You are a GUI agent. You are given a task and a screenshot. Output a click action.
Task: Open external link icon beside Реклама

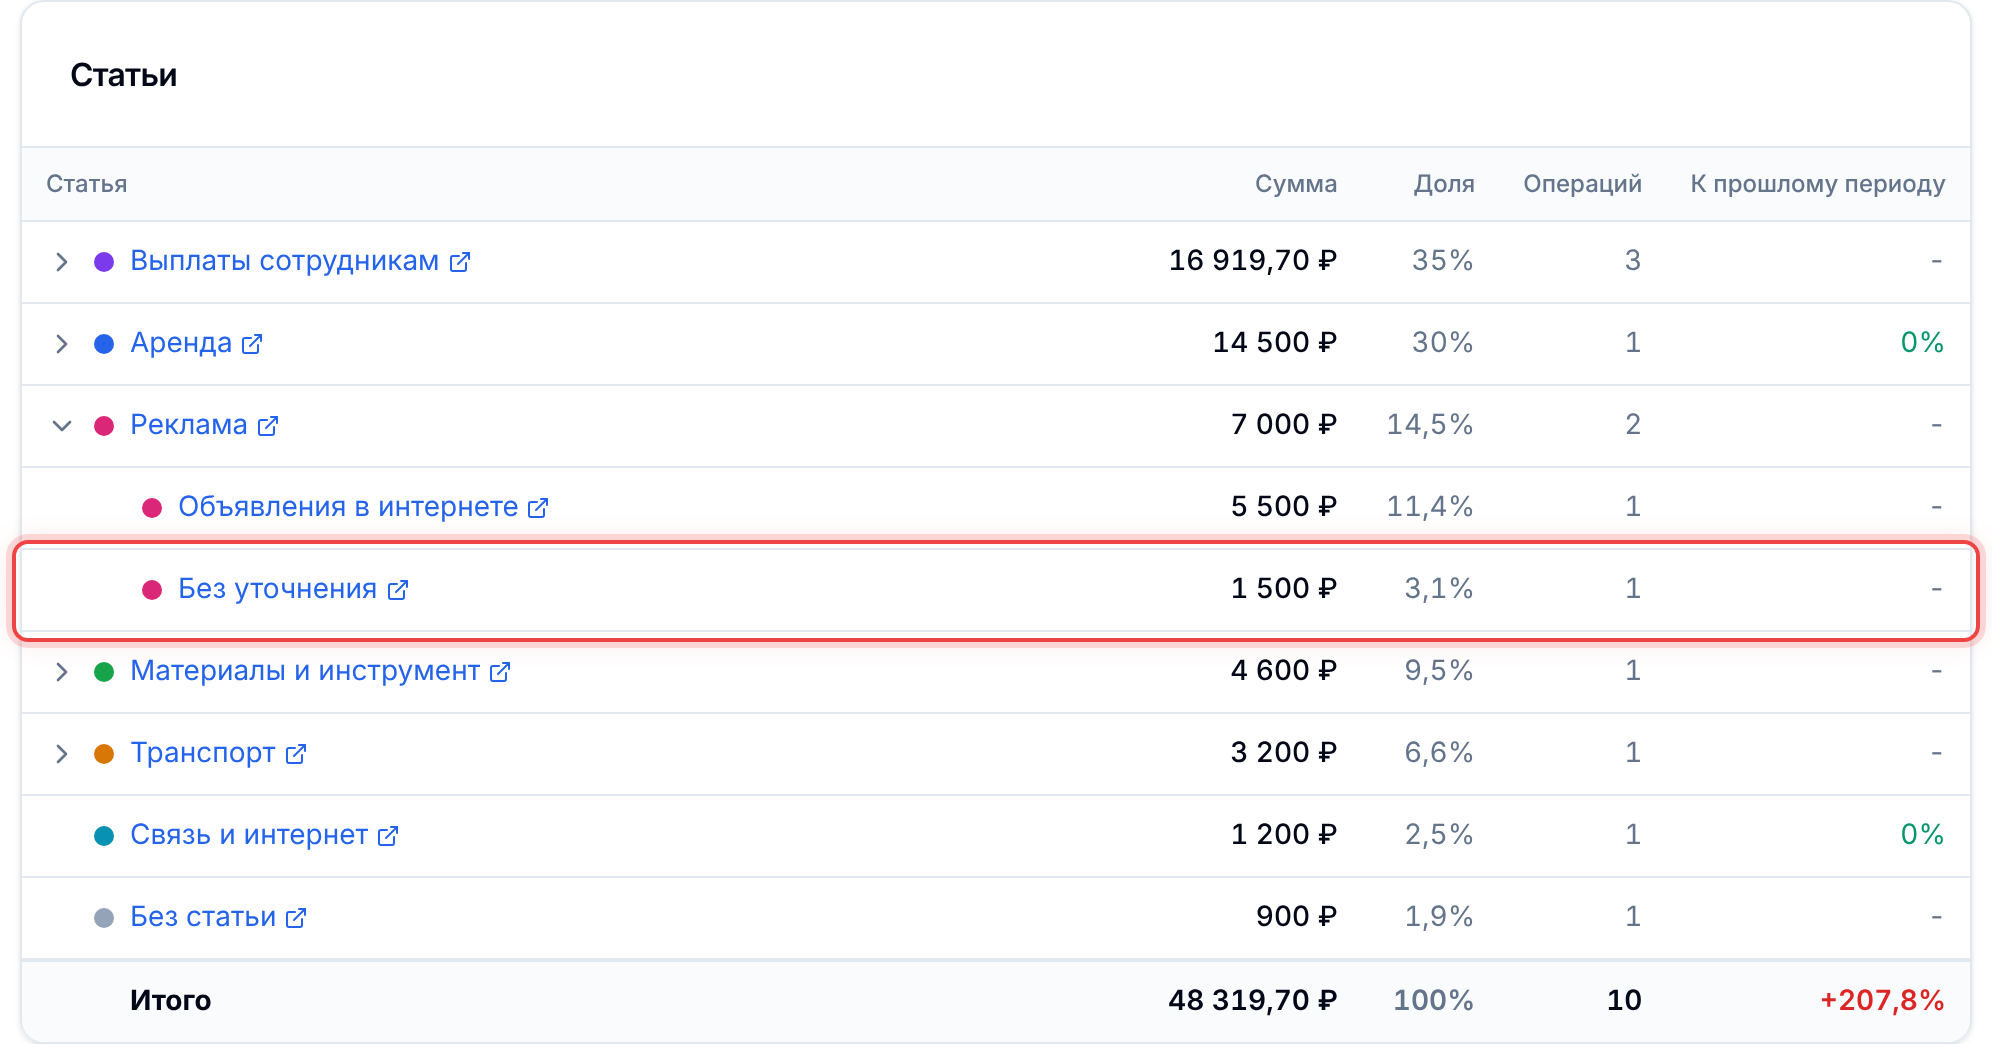(268, 426)
